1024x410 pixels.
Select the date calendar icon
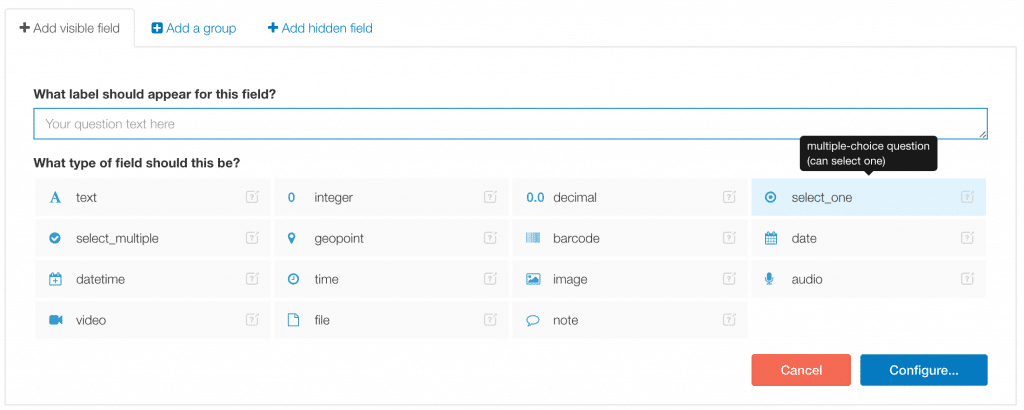(x=771, y=238)
